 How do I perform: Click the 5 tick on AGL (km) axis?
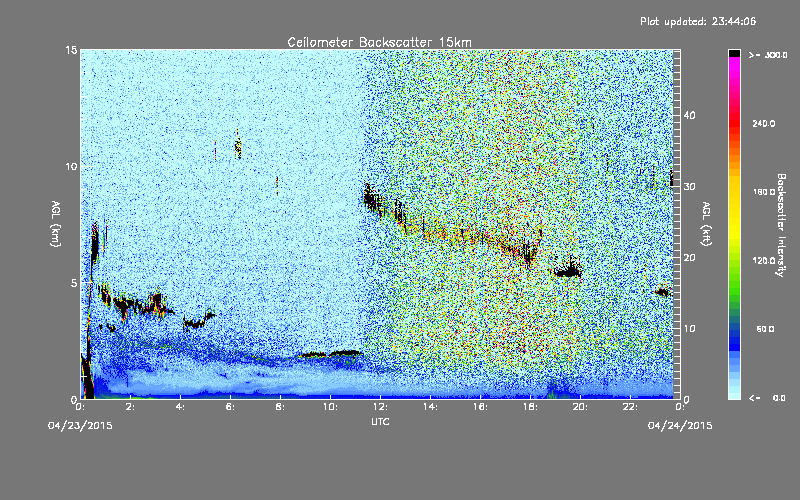(x=74, y=283)
